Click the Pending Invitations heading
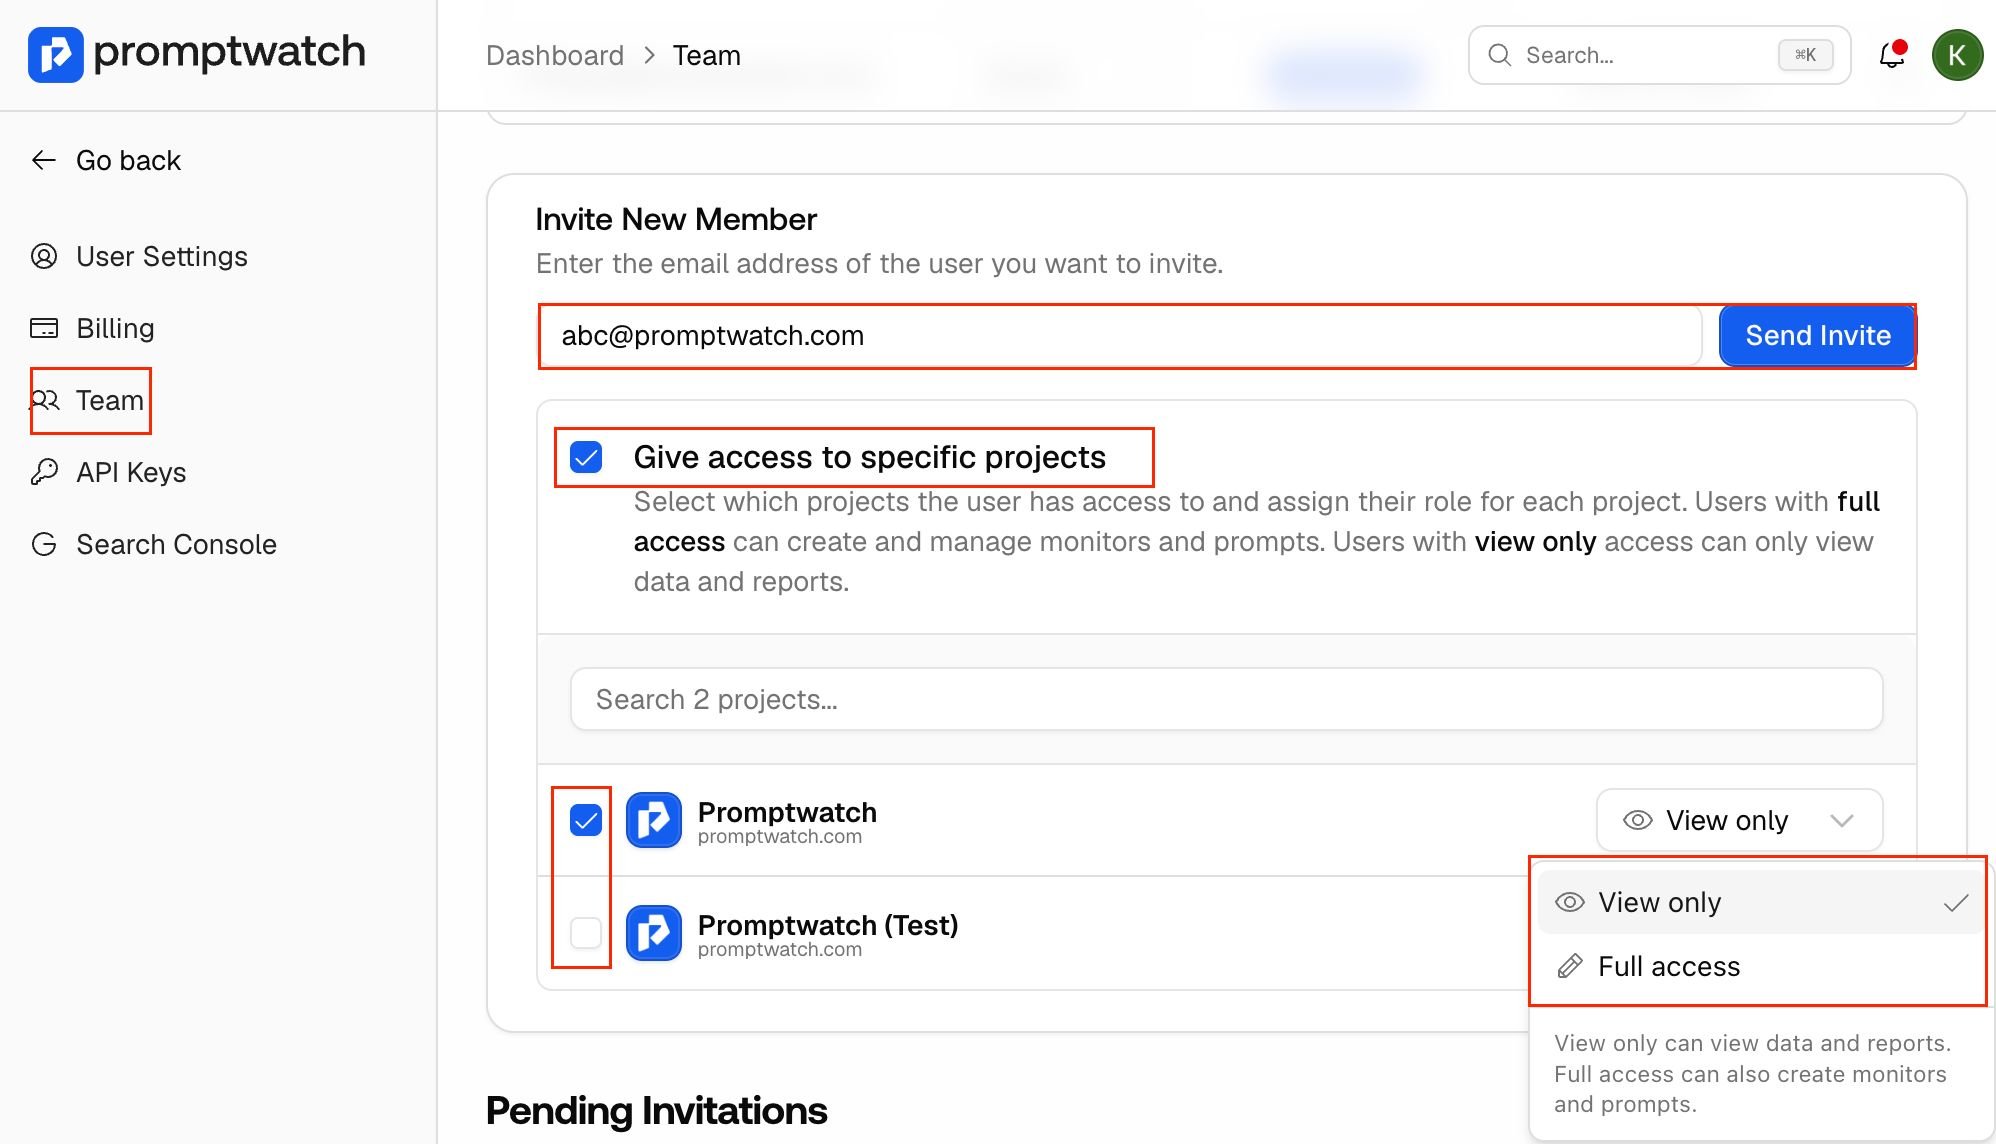Screen dimensions: 1996x1144 (x=656, y=1111)
